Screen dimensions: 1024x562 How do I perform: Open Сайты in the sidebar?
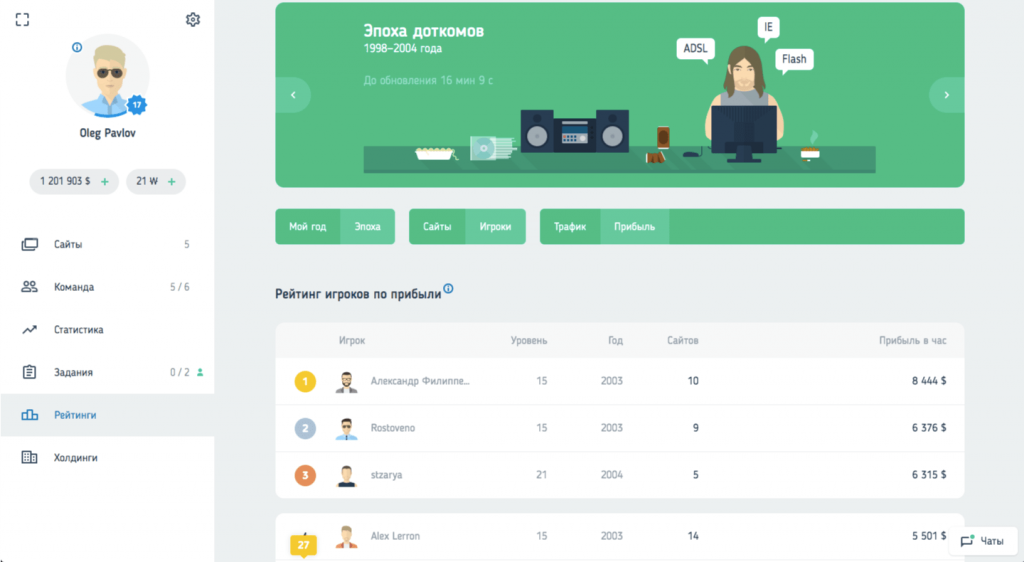click(68, 244)
